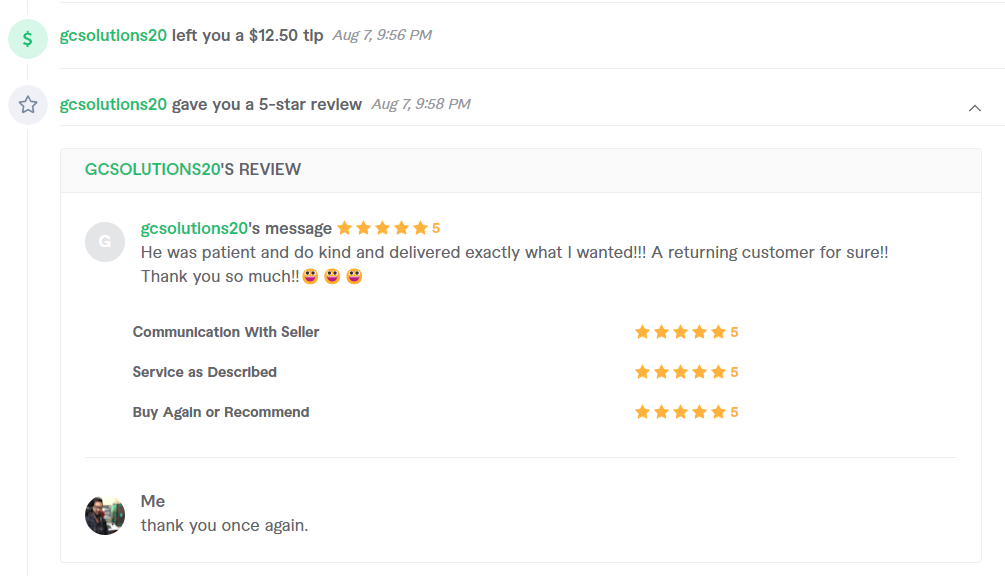Click the star review timeline icon
The image size is (1005, 576).
pos(28,104)
